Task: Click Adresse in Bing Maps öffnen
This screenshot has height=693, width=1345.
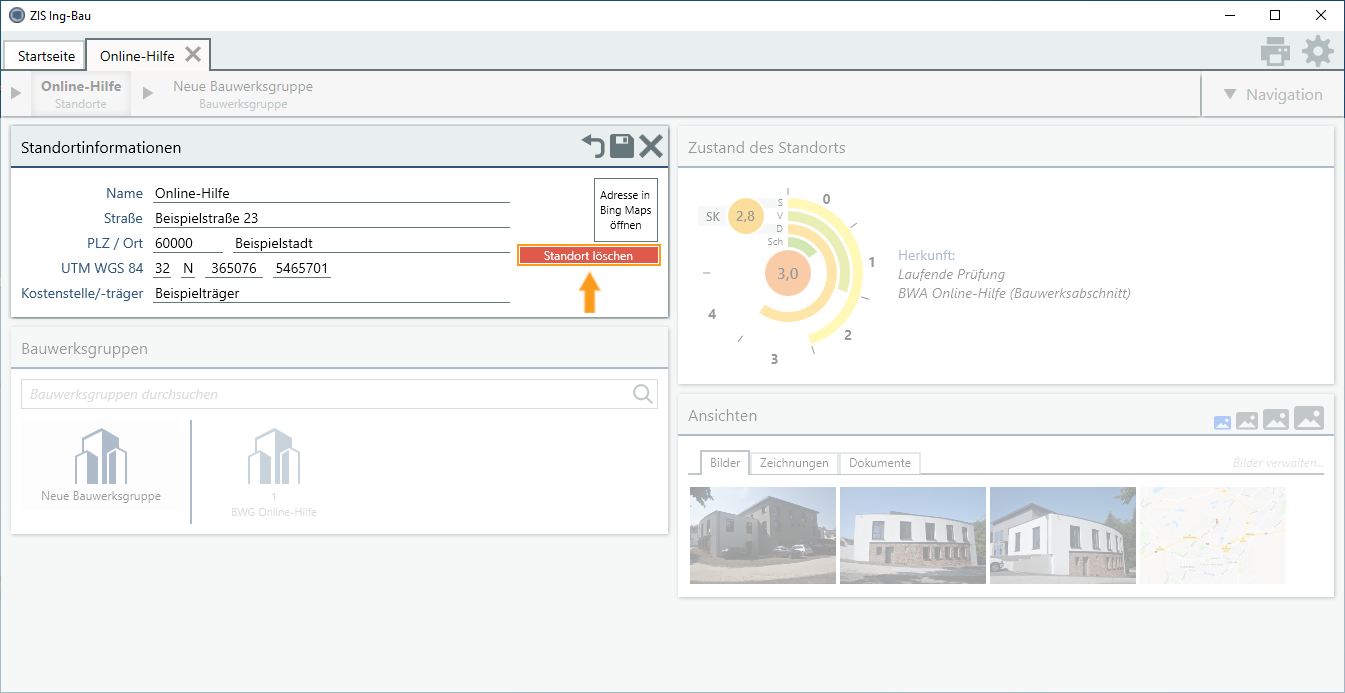Action: [x=625, y=210]
